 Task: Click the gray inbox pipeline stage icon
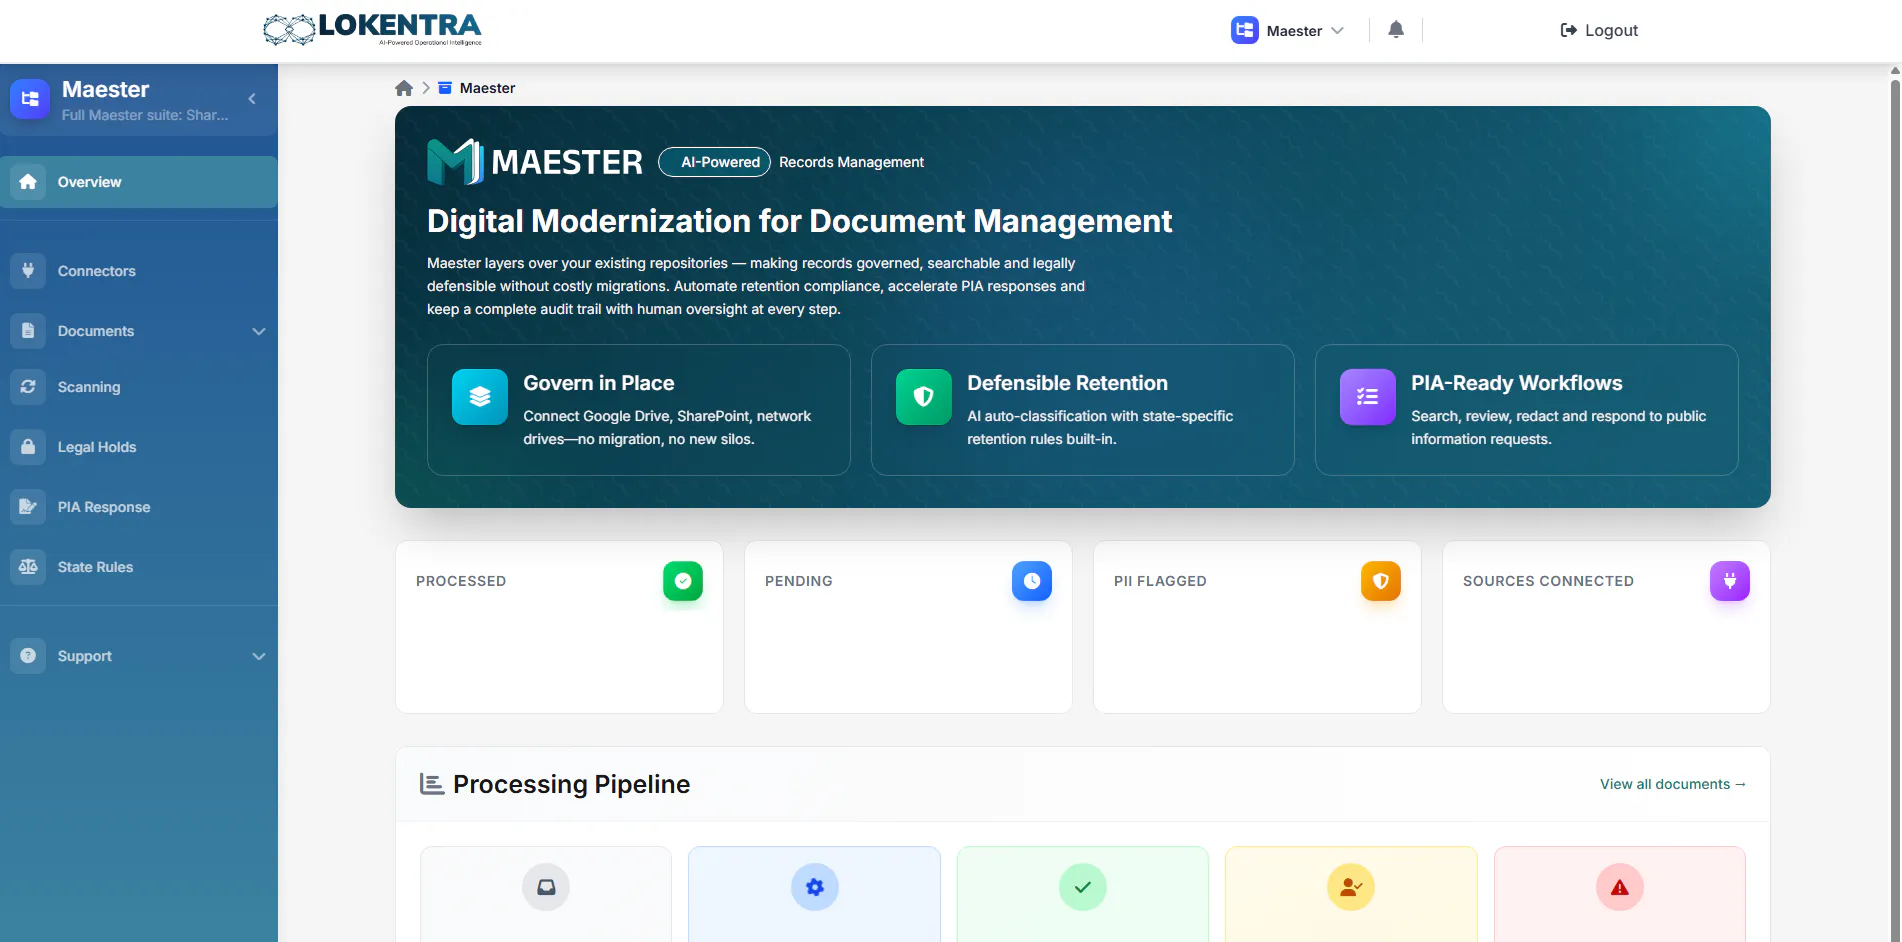546,887
